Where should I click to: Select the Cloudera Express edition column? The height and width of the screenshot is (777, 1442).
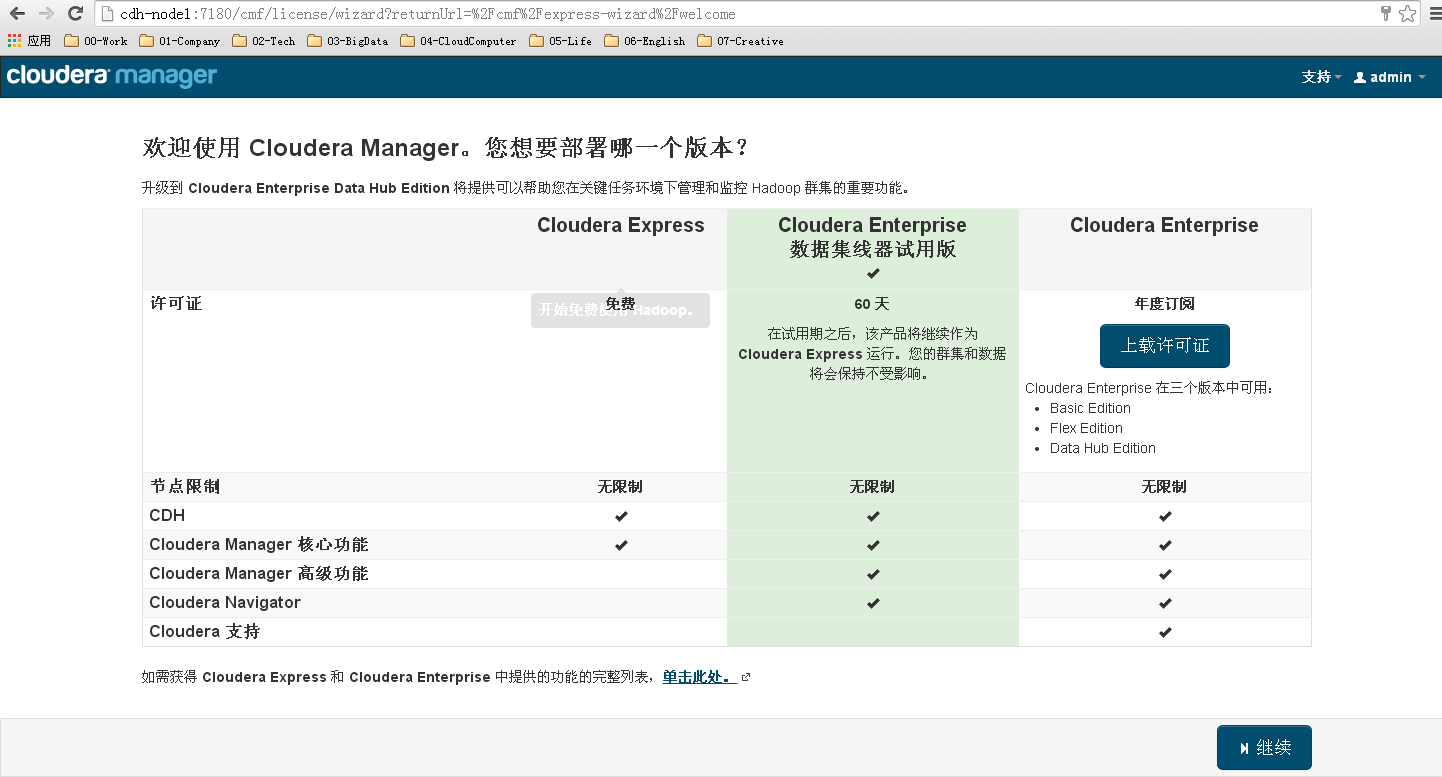pyautogui.click(x=621, y=226)
